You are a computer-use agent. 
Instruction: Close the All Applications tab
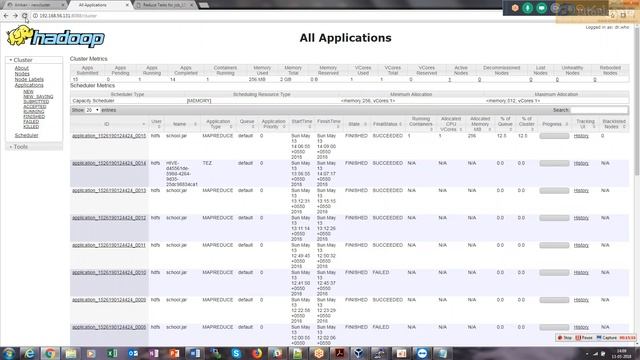(x=127, y=5)
